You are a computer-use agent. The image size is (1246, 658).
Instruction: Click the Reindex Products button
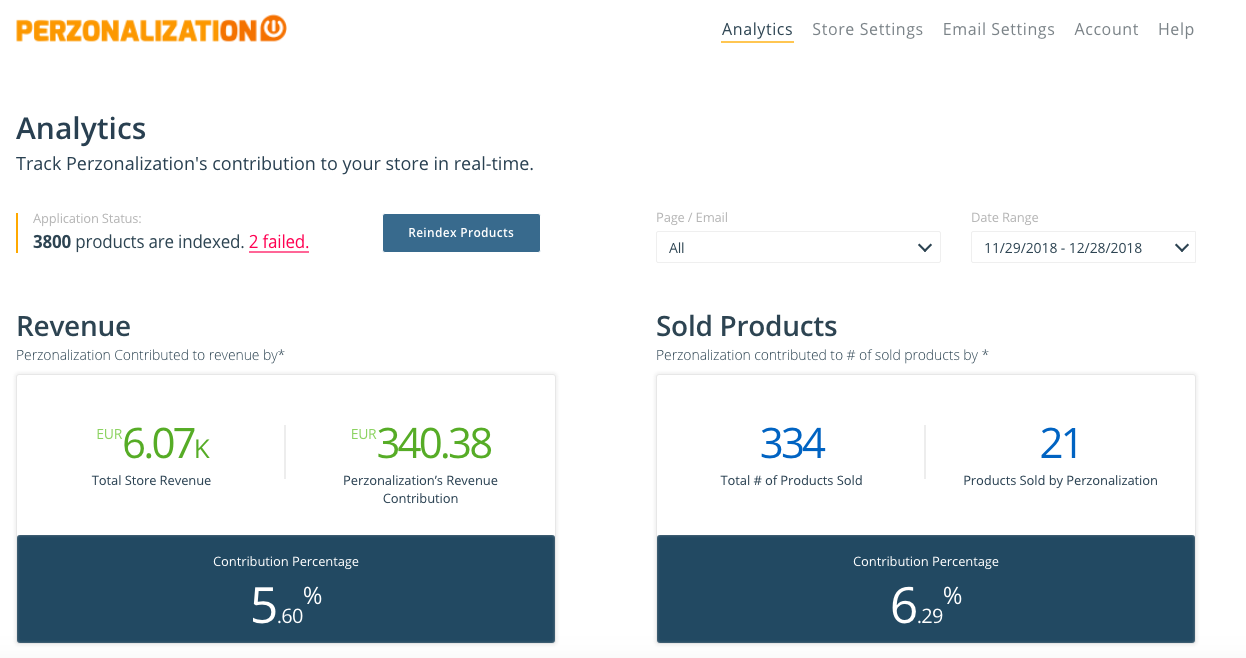tap(461, 233)
